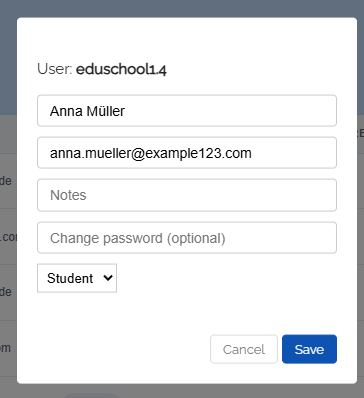Click the name field containing Anna Müller
This screenshot has height=398, width=364.
point(187,111)
